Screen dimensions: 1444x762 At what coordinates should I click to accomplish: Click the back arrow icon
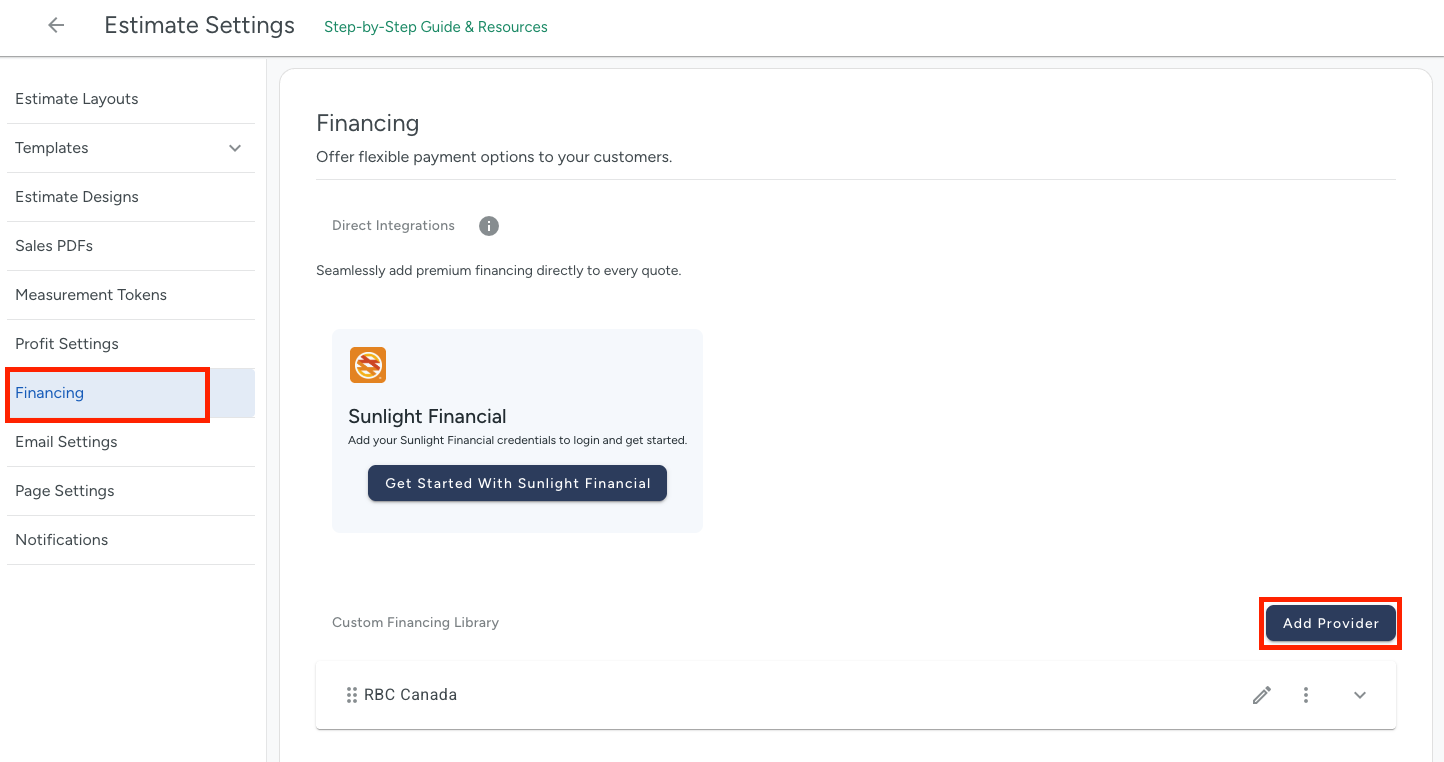[56, 26]
